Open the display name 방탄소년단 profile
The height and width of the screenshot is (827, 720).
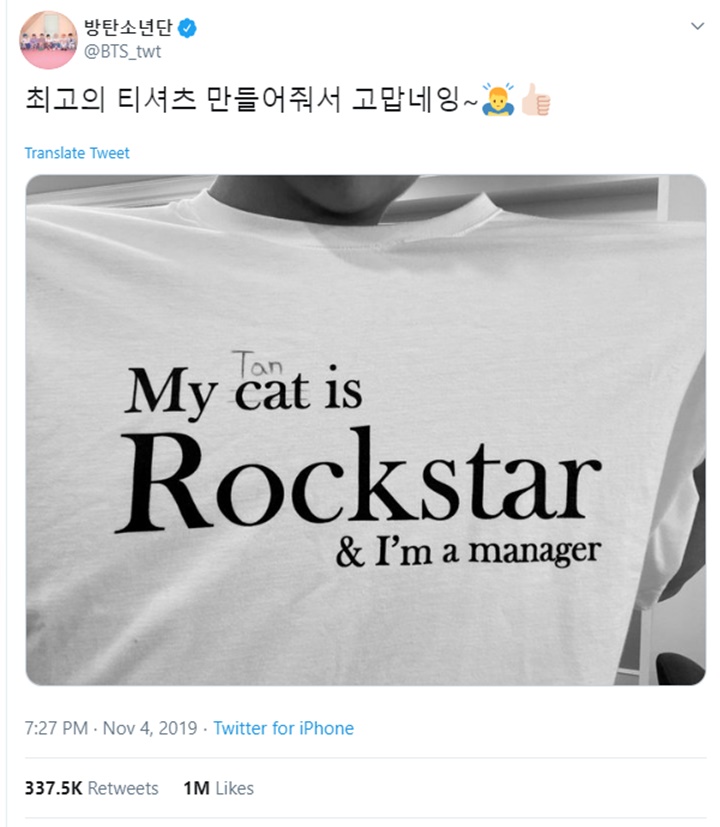tap(132, 28)
